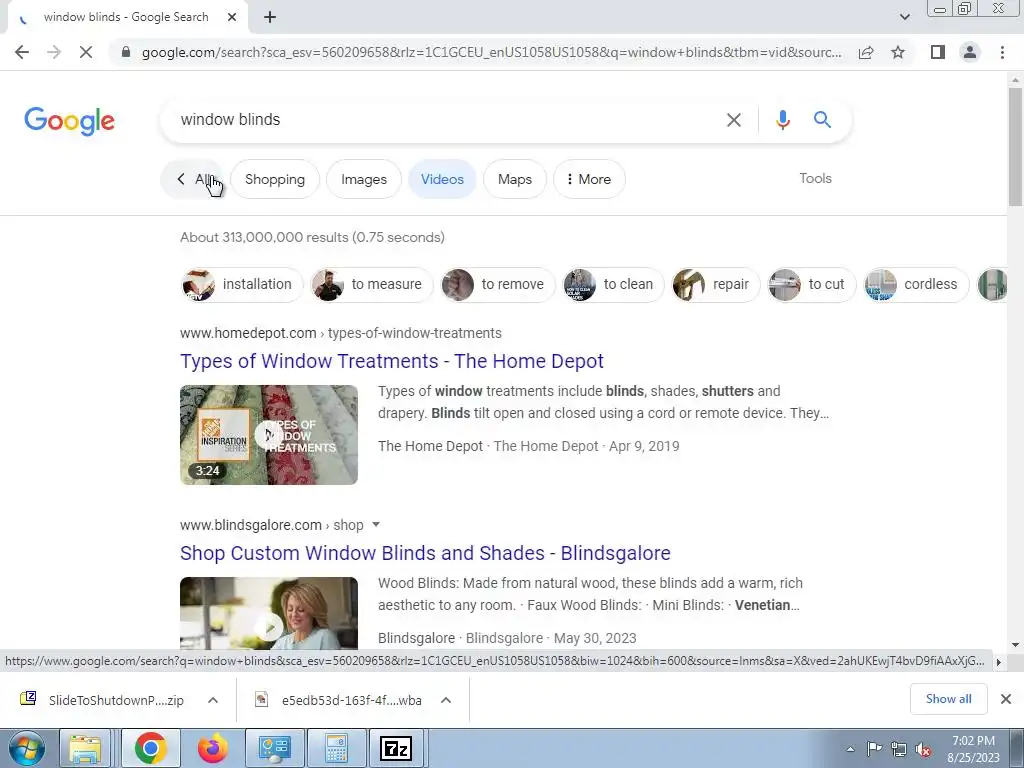The width and height of the screenshot is (1024, 768).
Task: Play the Blindsgalore video thumbnail
Action: (269, 613)
